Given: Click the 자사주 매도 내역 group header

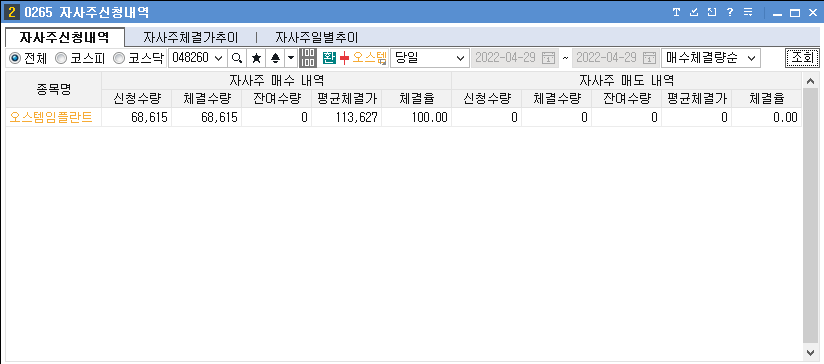Looking at the screenshot, I should 627,80.
